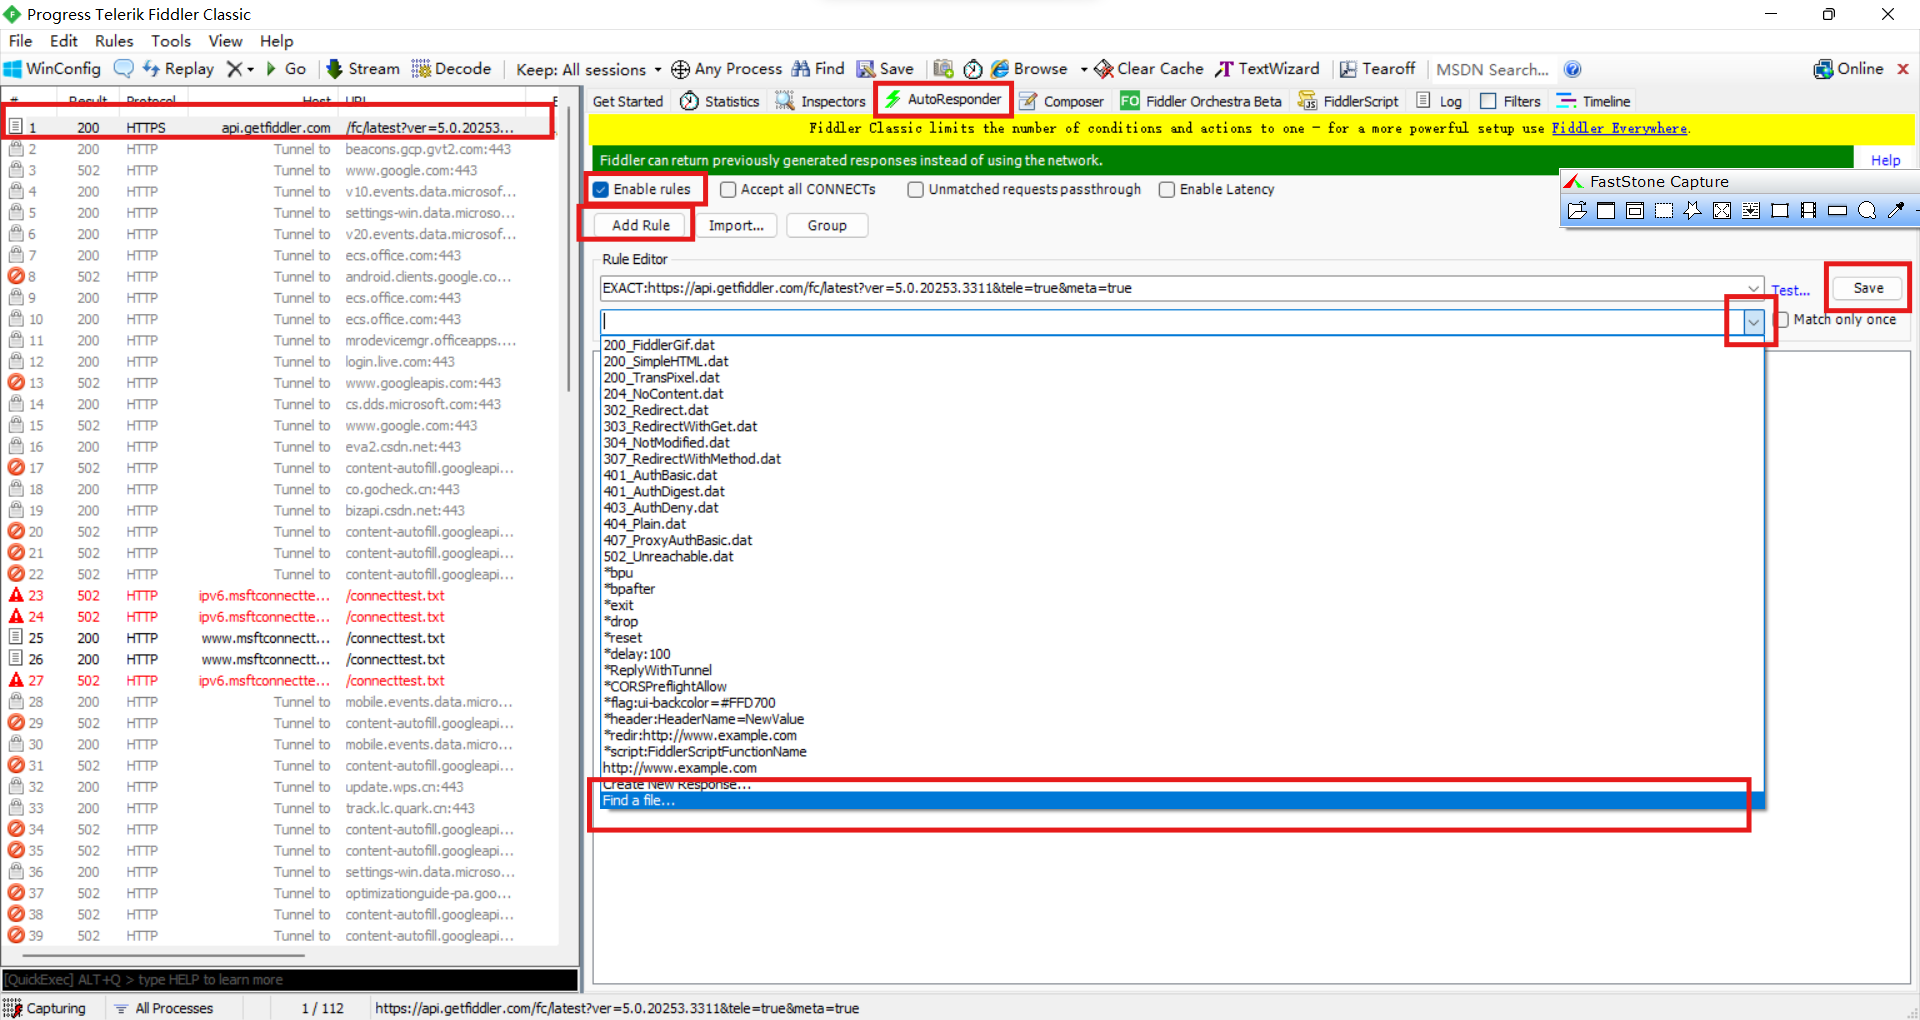Expand the EXACT match rule dropdown
The image size is (1920, 1020).
tap(1753, 288)
